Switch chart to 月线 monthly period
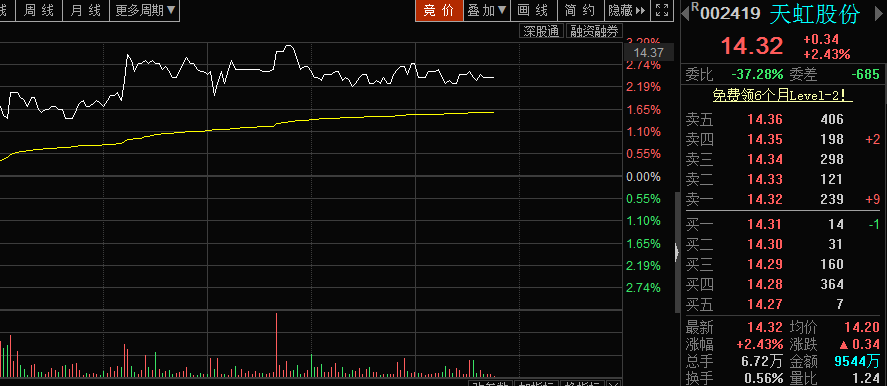Image resolution: width=887 pixels, height=386 pixels. (85, 10)
